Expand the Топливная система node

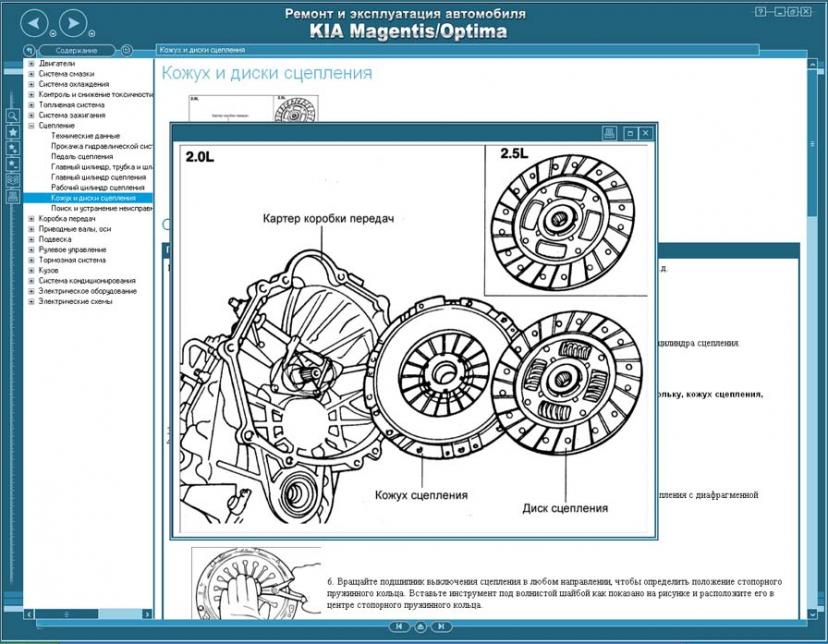point(31,105)
